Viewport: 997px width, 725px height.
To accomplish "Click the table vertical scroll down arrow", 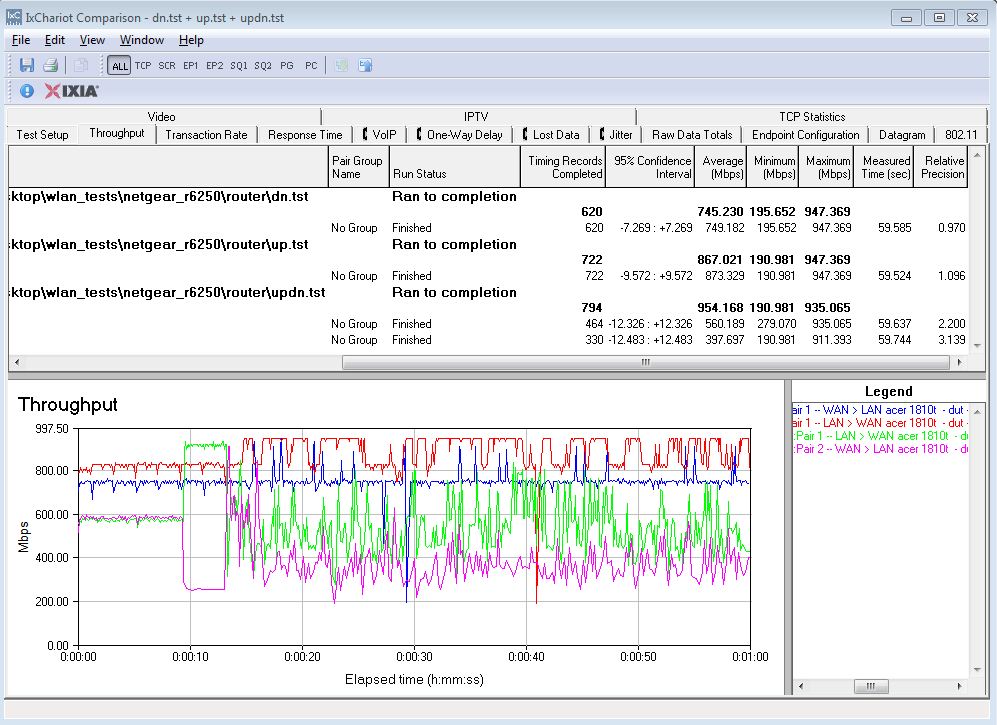I will (977, 346).
